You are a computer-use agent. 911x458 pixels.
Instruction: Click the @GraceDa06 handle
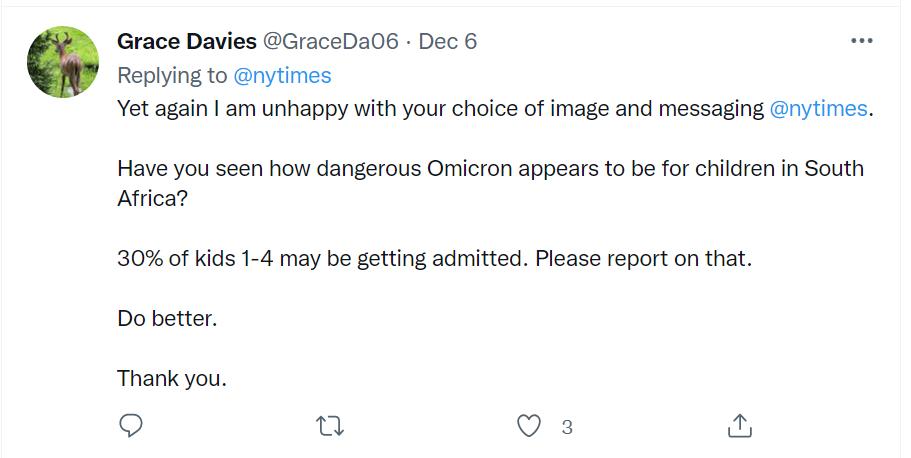(330, 41)
